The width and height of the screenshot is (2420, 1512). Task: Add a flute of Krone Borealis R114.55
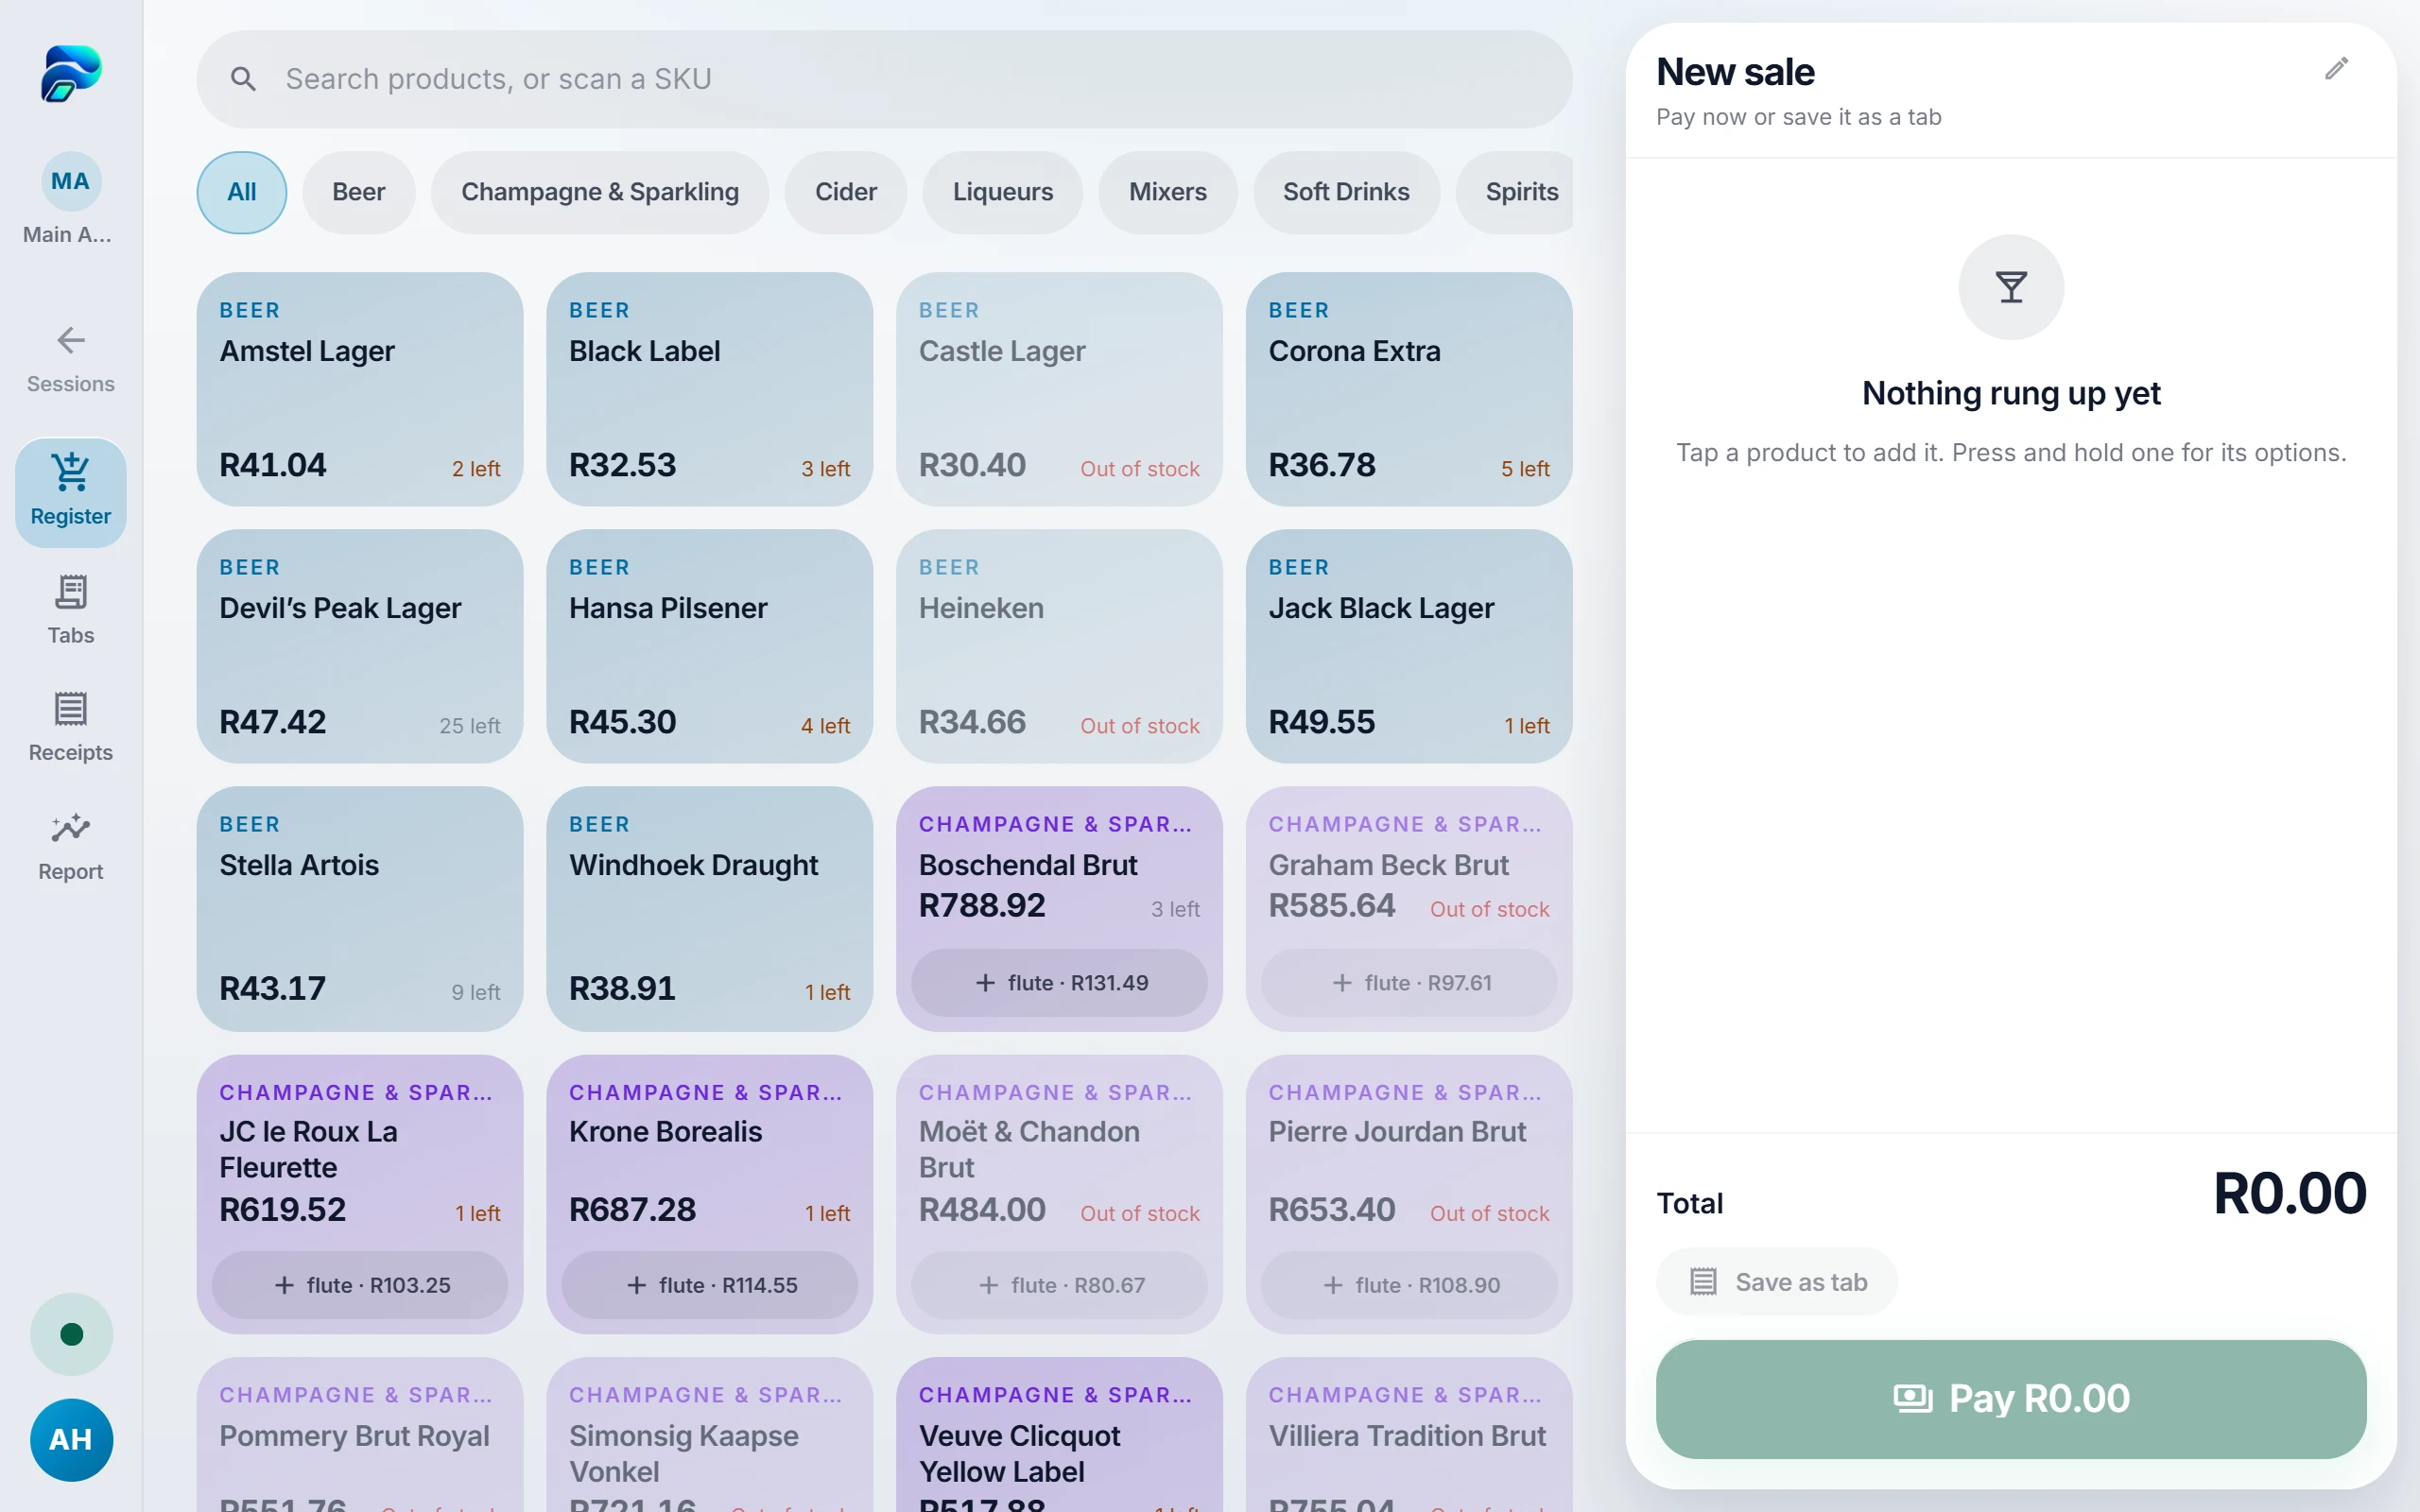click(710, 1285)
